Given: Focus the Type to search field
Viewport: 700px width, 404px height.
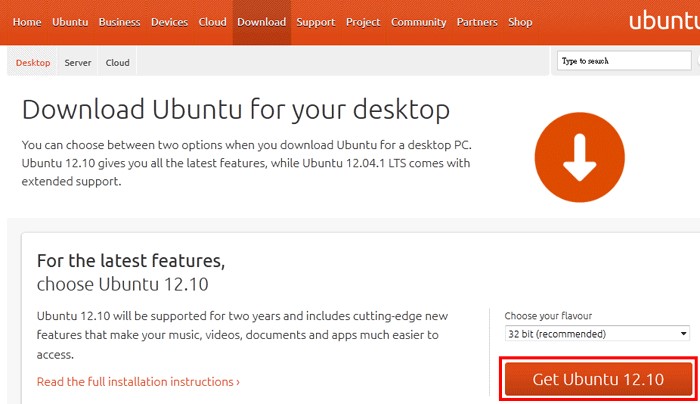Looking at the screenshot, I should [x=624, y=61].
